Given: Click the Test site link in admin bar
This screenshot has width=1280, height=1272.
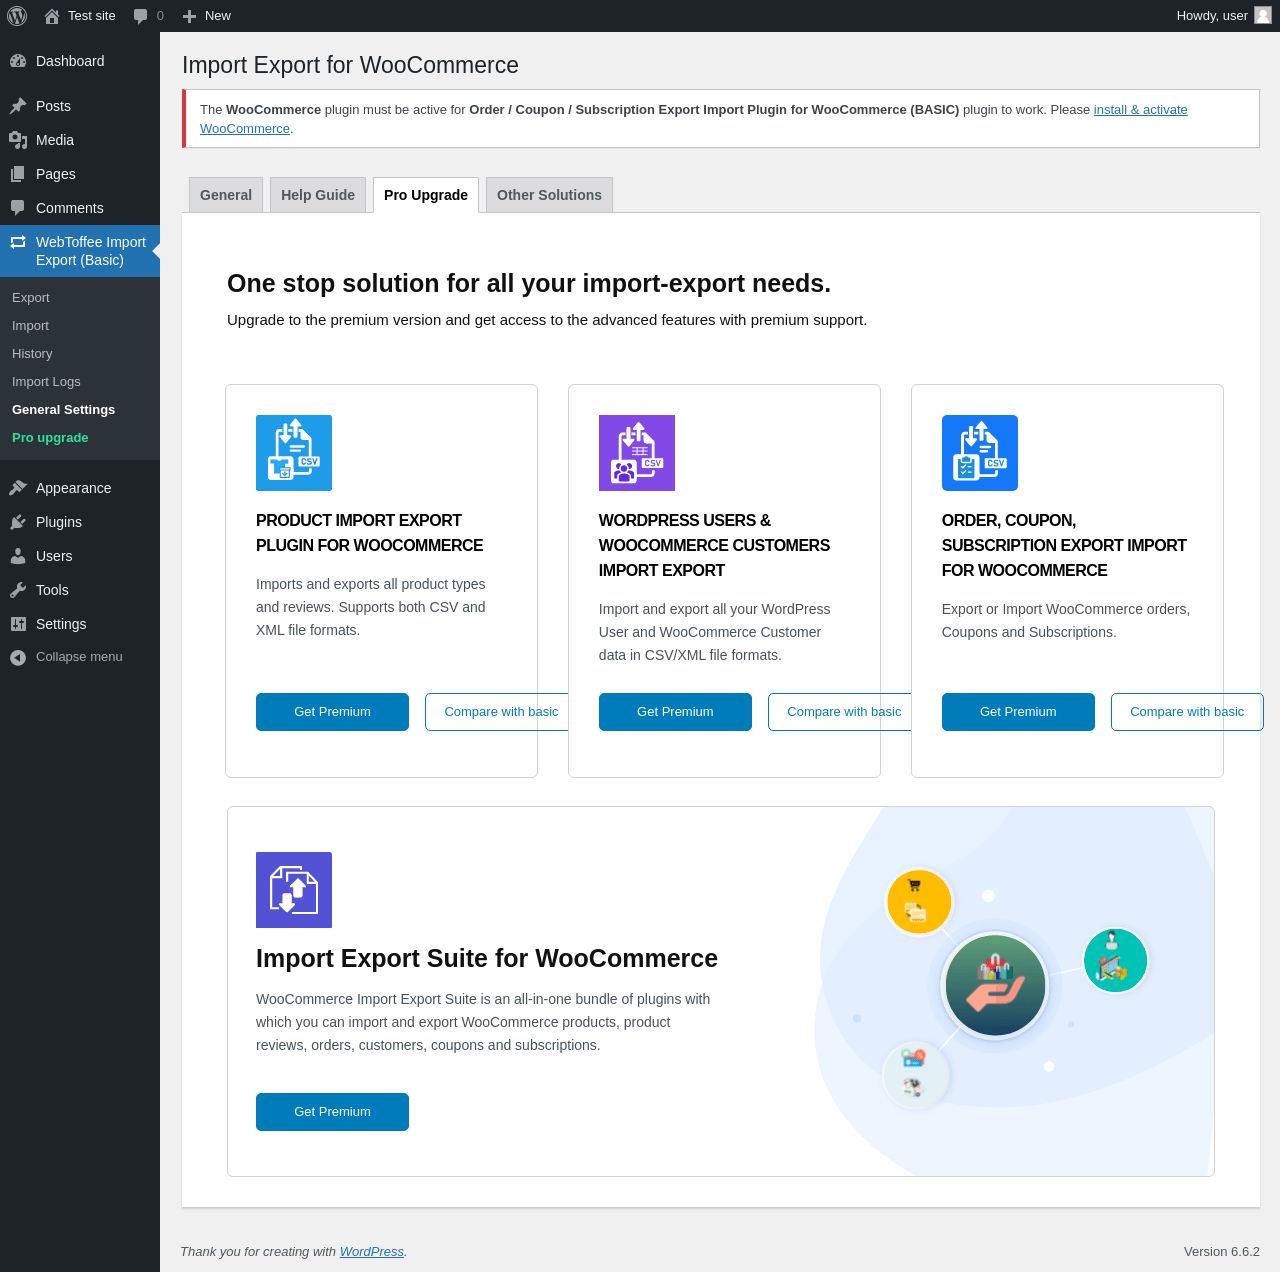Looking at the screenshot, I should tap(80, 16).
